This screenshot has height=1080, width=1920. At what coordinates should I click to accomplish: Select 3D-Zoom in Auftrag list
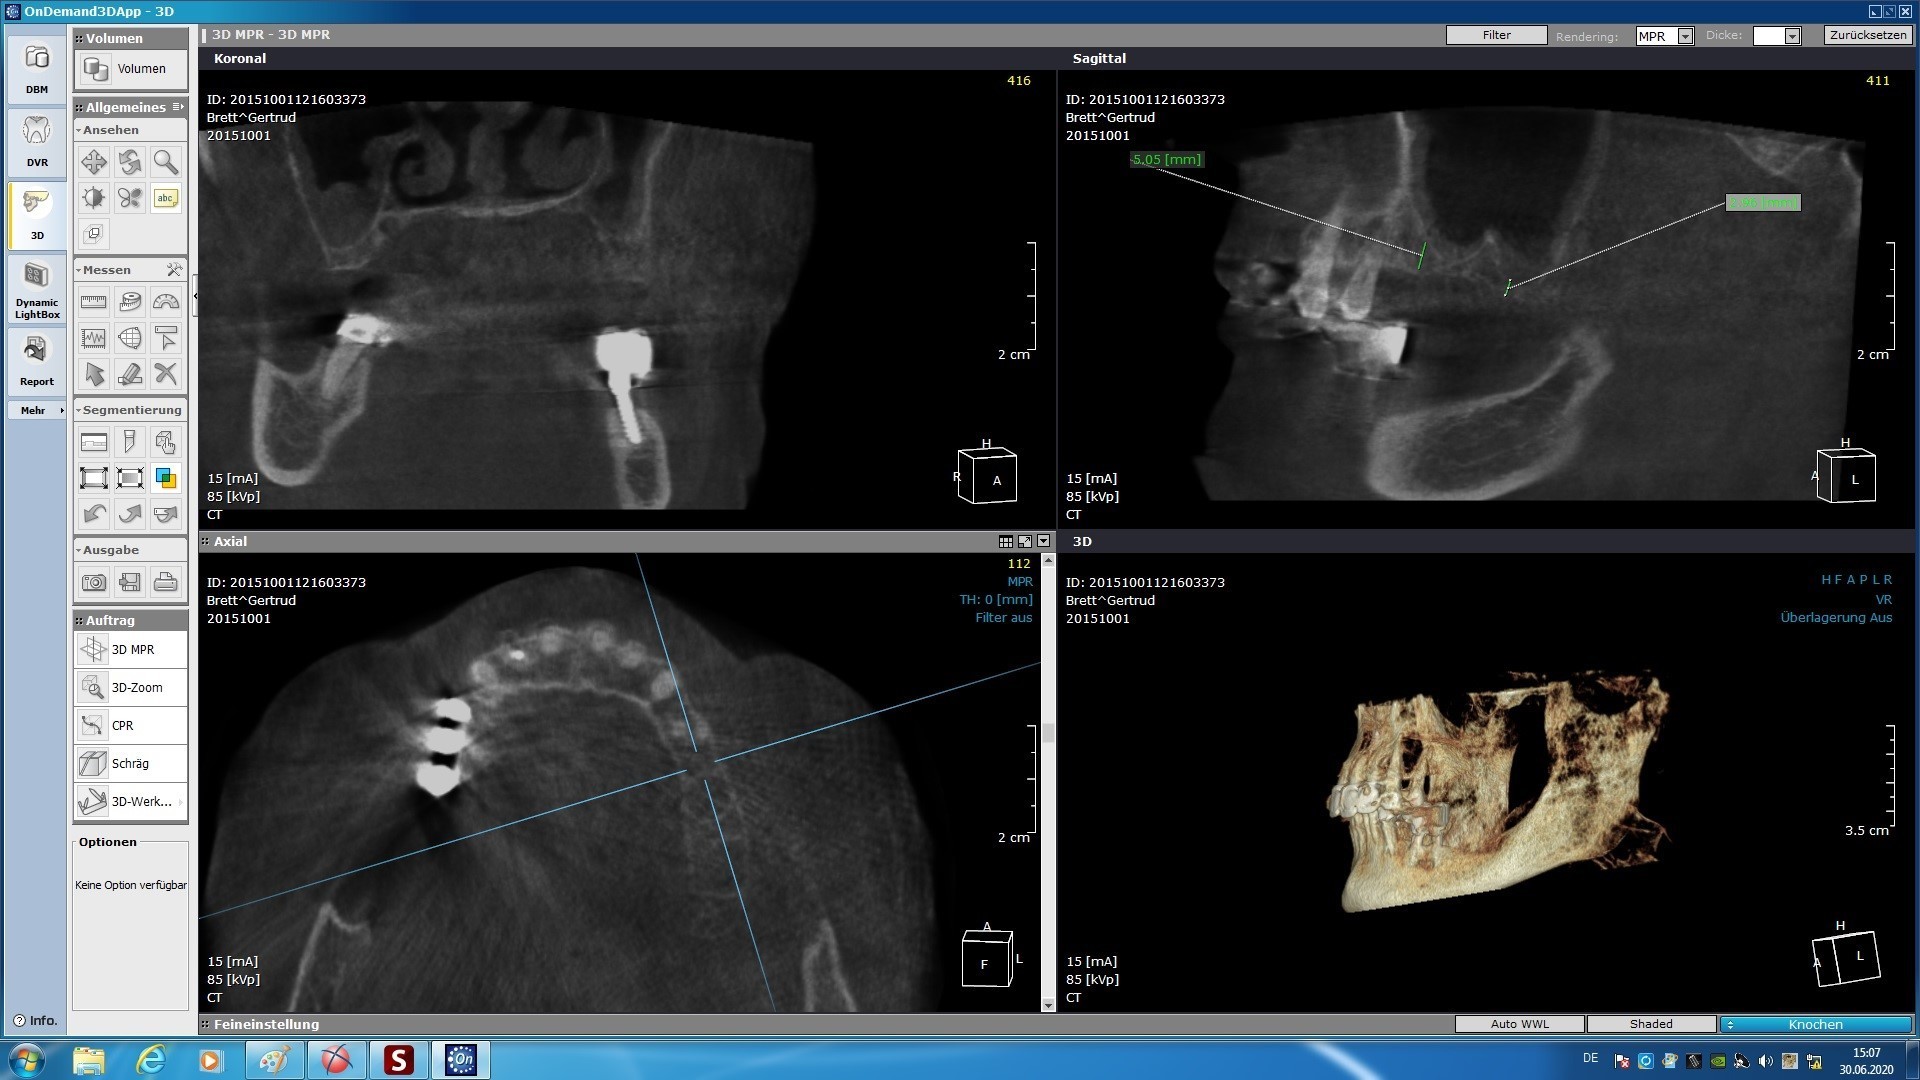click(130, 688)
